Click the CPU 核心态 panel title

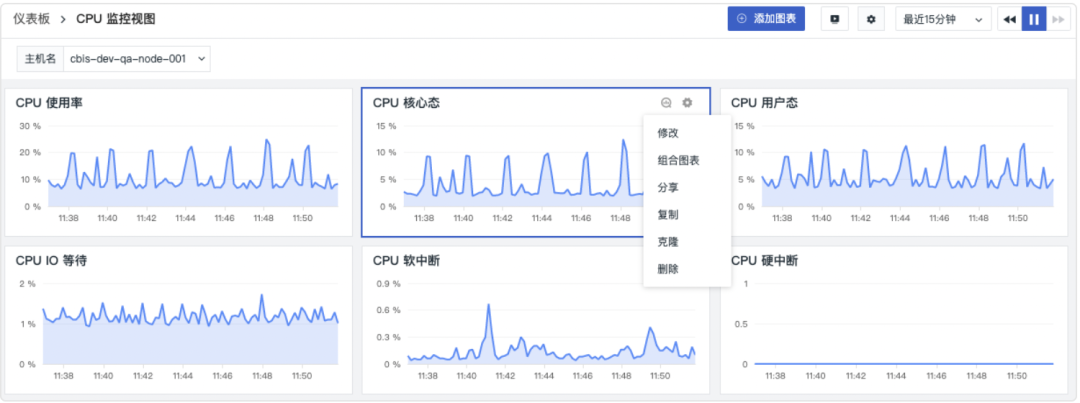click(406, 103)
